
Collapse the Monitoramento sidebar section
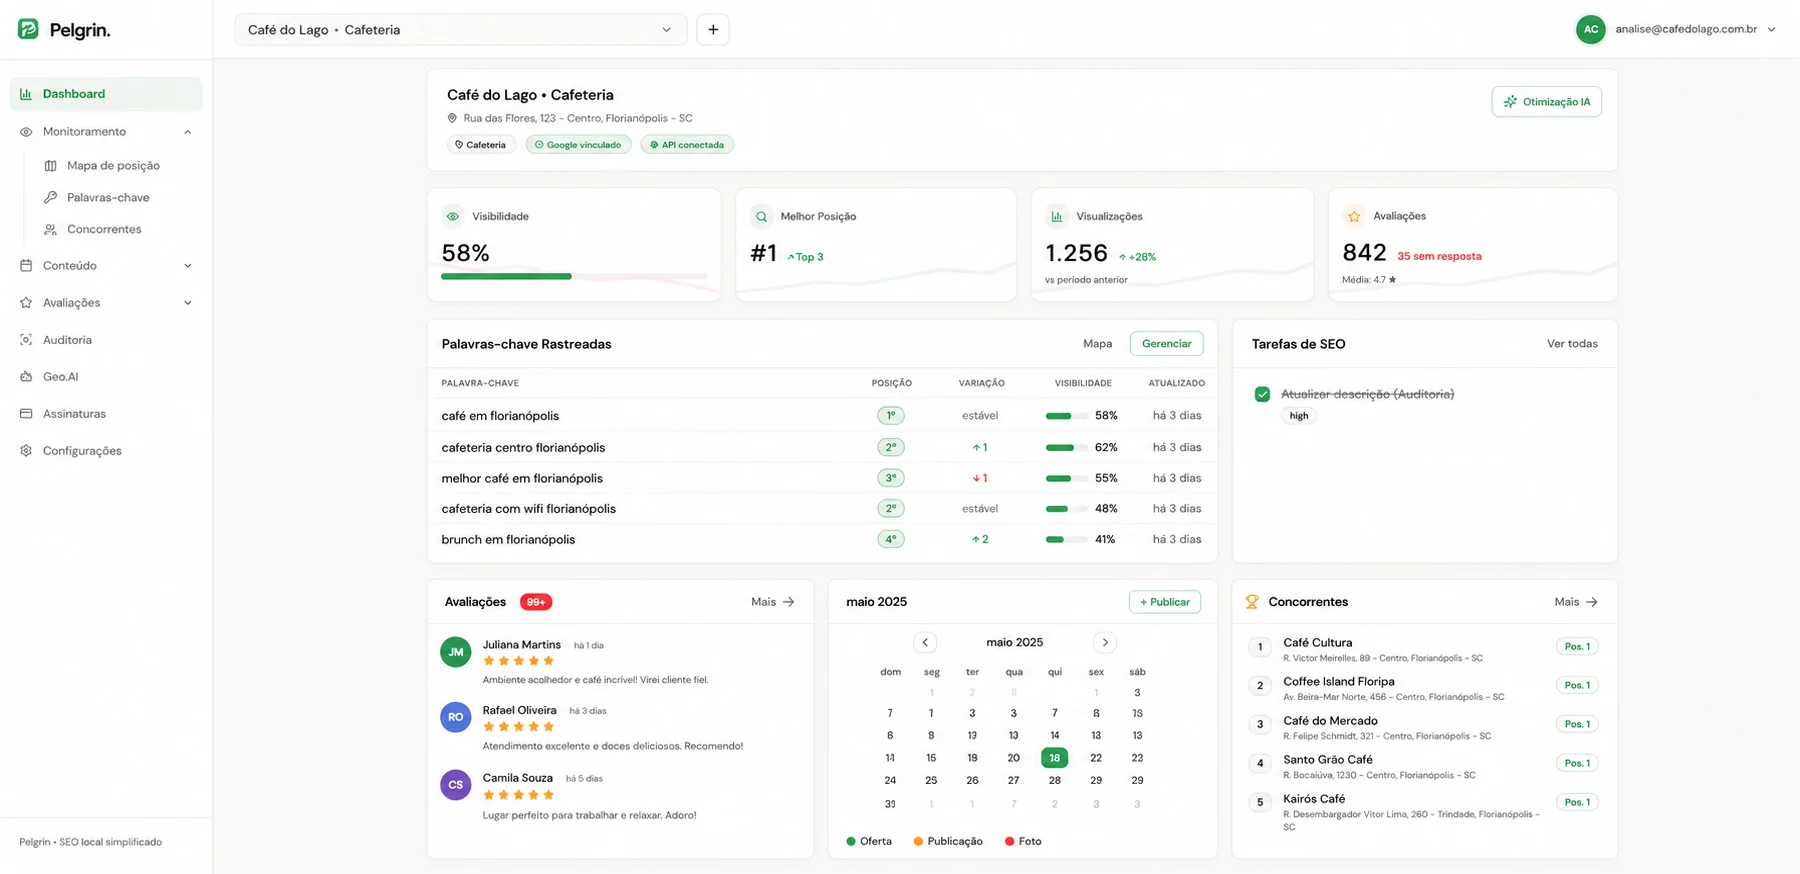click(188, 132)
